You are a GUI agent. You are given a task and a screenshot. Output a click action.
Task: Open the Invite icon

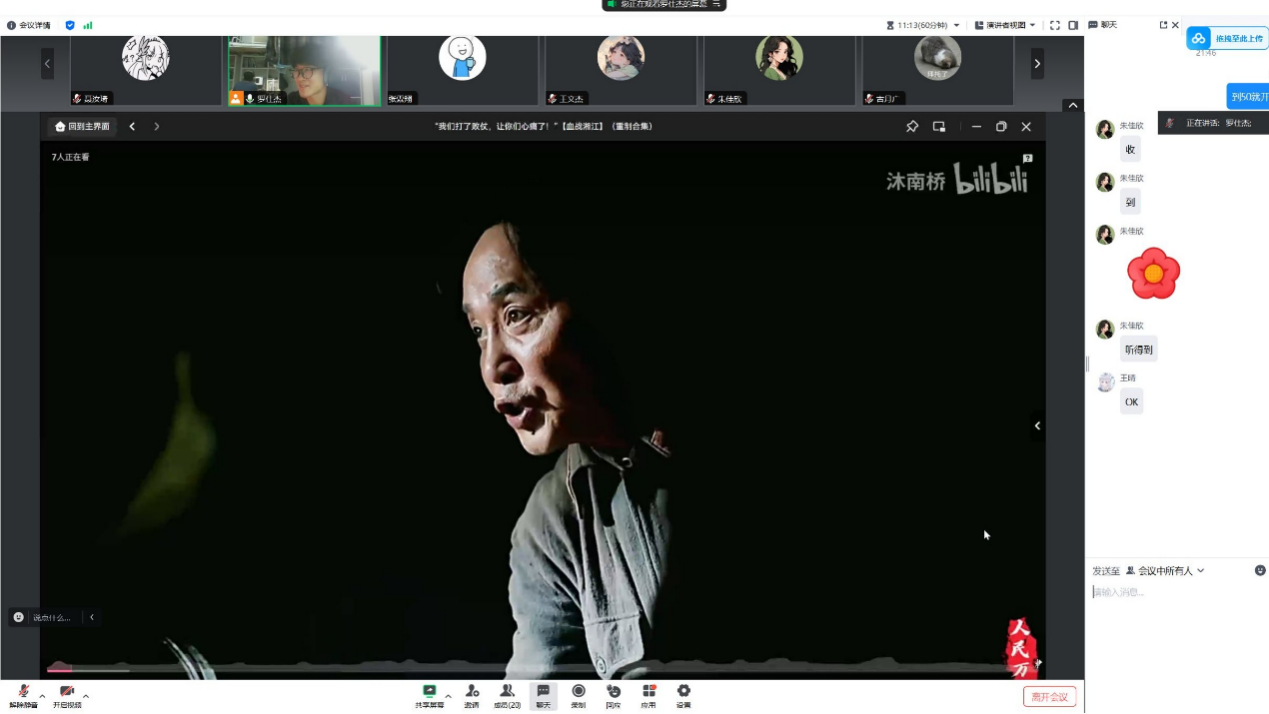(472, 696)
